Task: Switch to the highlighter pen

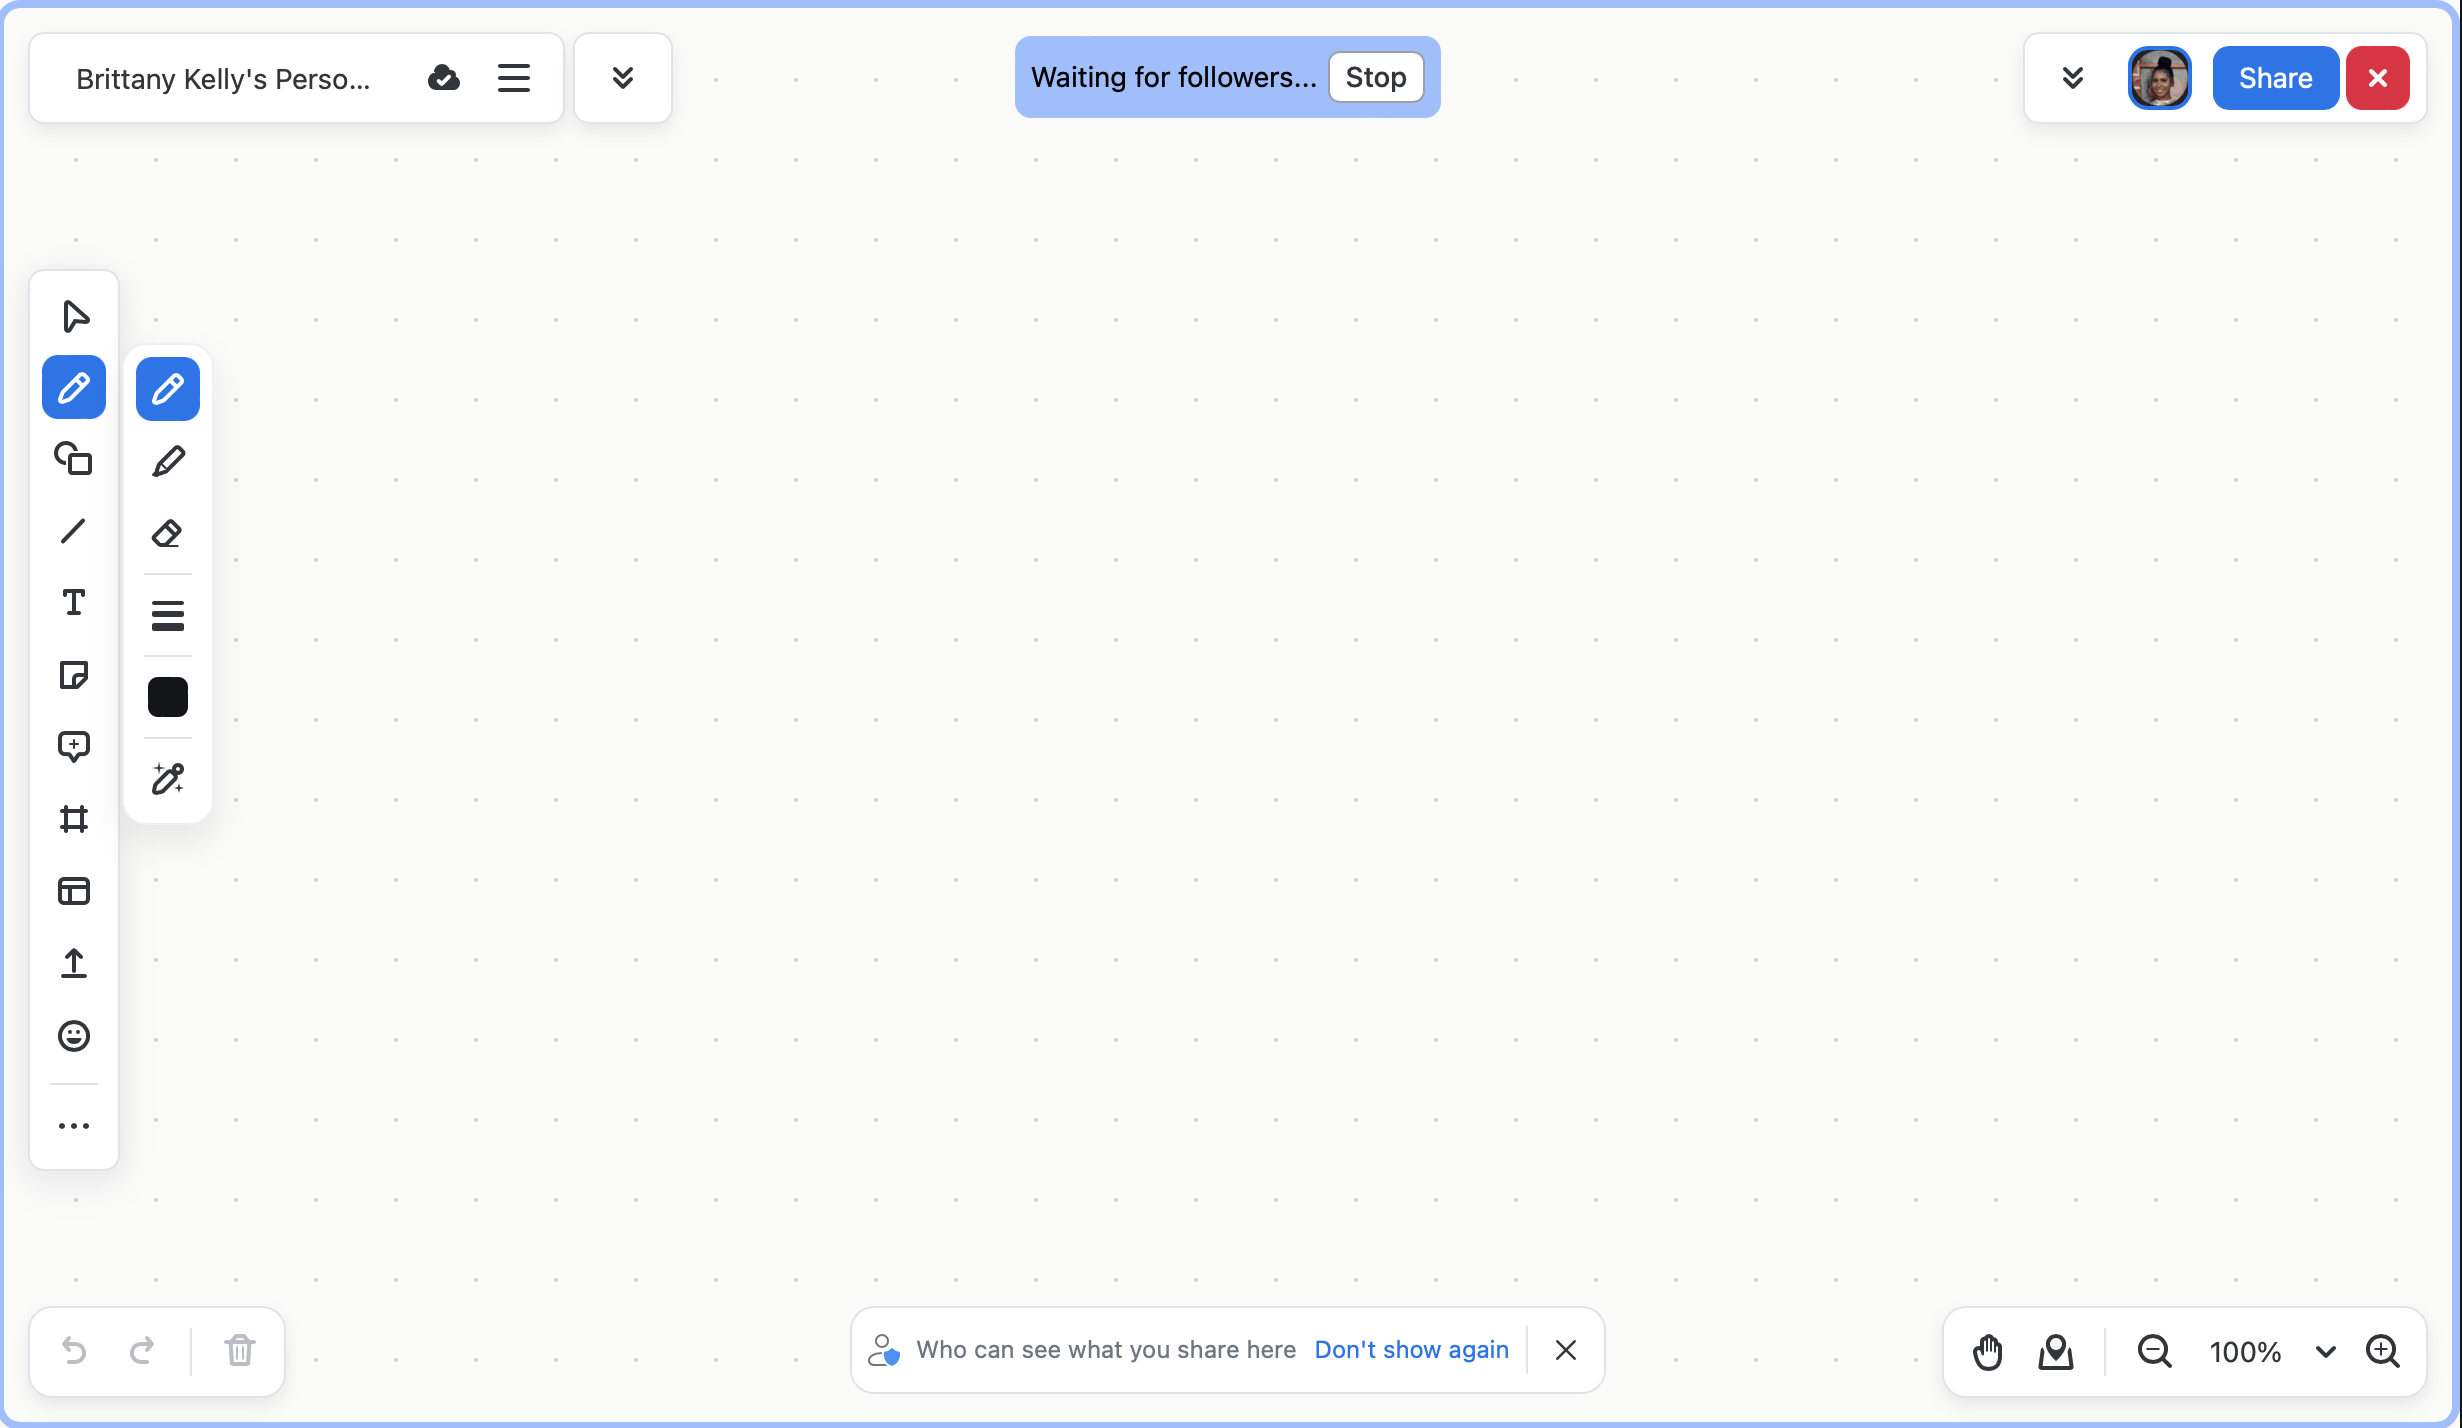Action: [168, 462]
